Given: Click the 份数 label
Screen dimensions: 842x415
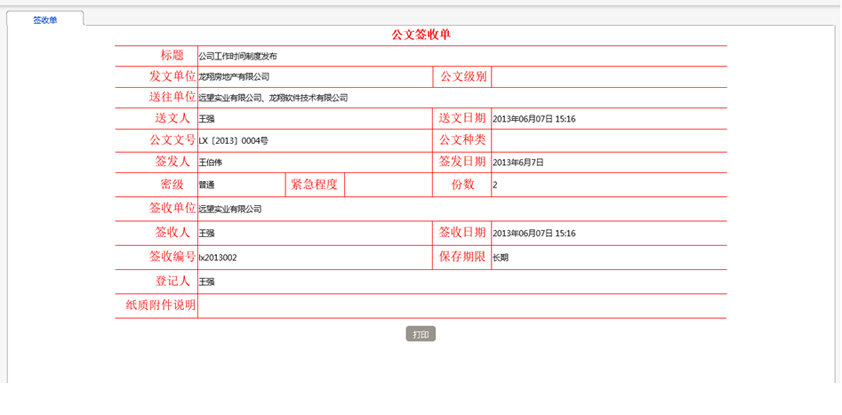Looking at the screenshot, I should (x=462, y=184).
